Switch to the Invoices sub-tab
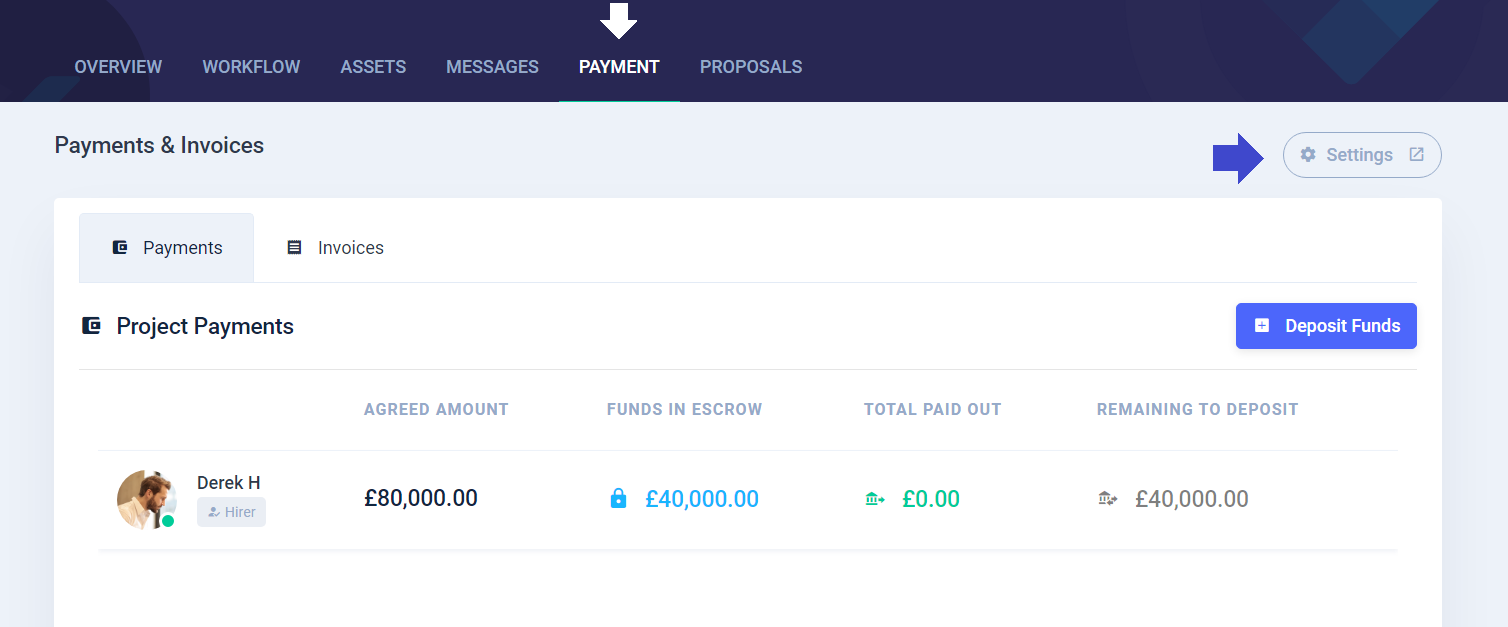This screenshot has width=1508, height=627. pos(336,247)
